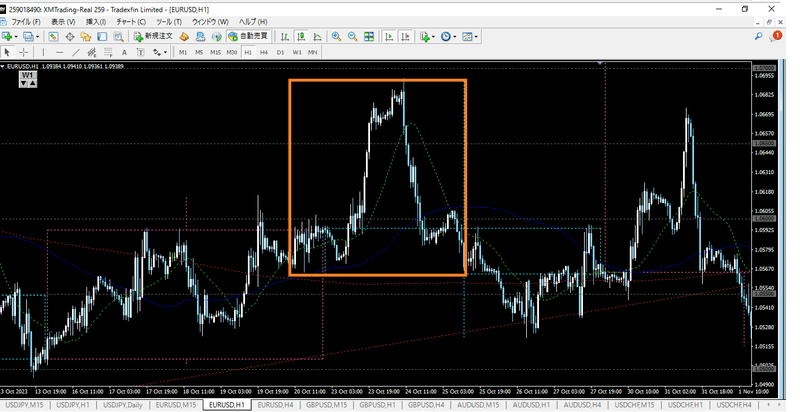
Task: Expand the Profiles dropdown arrow
Action: tap(37, 37)
